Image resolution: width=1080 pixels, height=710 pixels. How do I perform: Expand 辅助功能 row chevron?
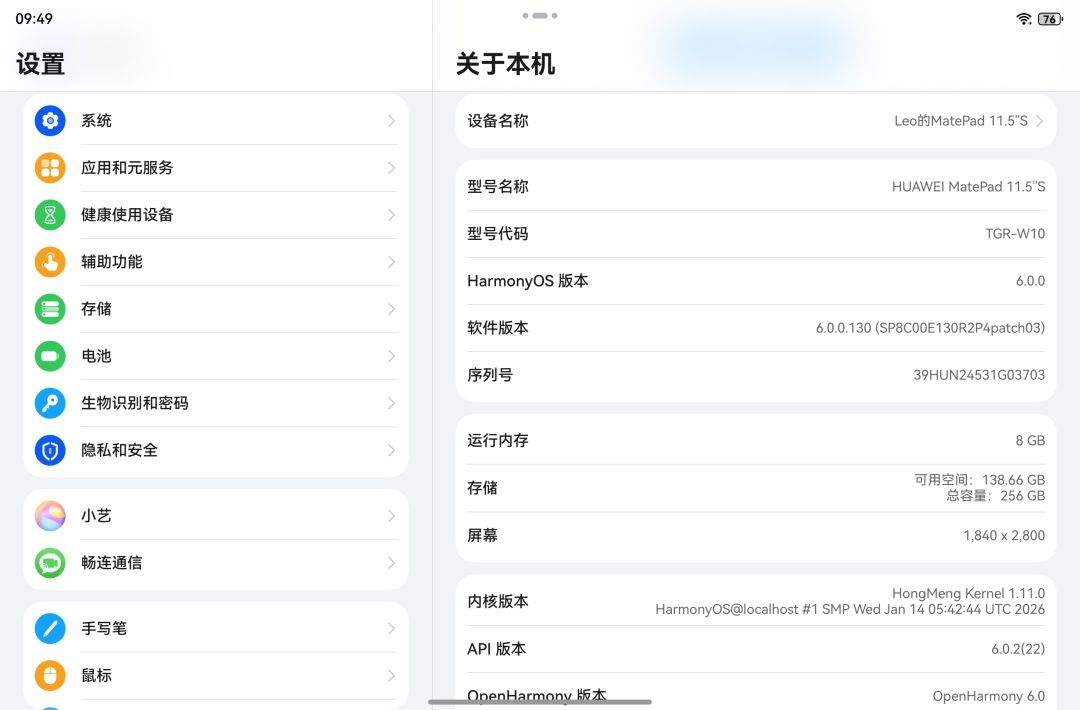(x=391, y=262)
